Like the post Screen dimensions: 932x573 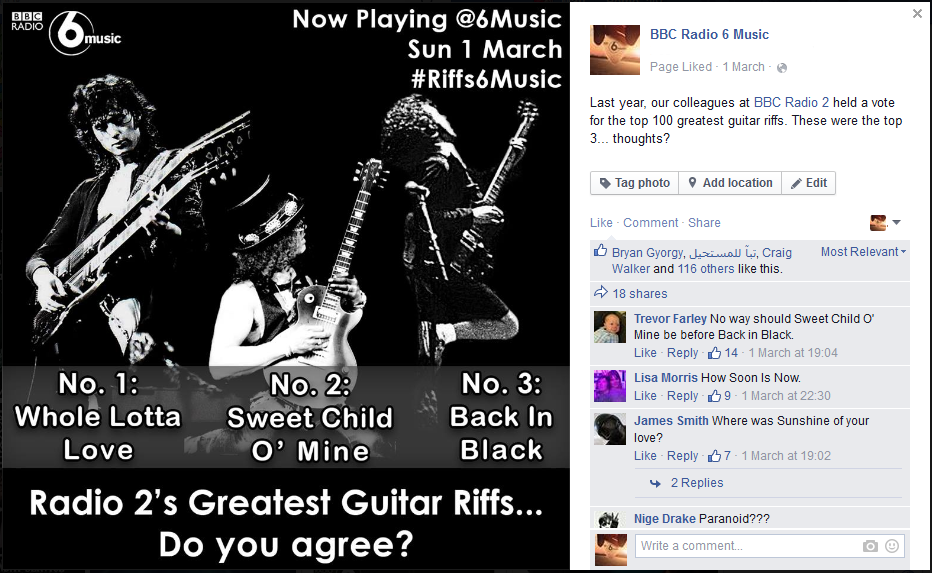click(x=601, y=222)
